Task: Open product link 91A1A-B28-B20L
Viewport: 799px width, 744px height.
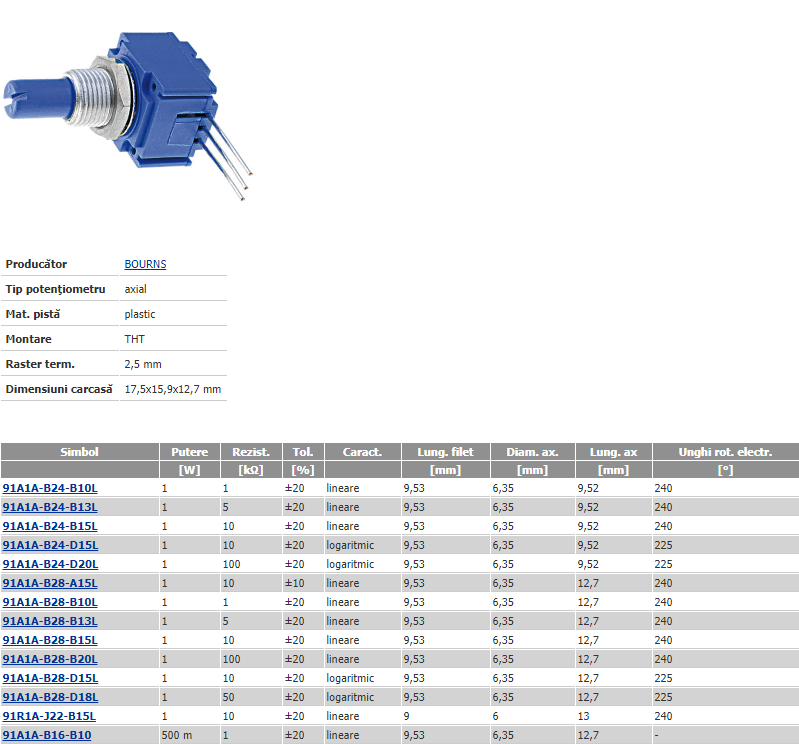Action: pos(50,659)
